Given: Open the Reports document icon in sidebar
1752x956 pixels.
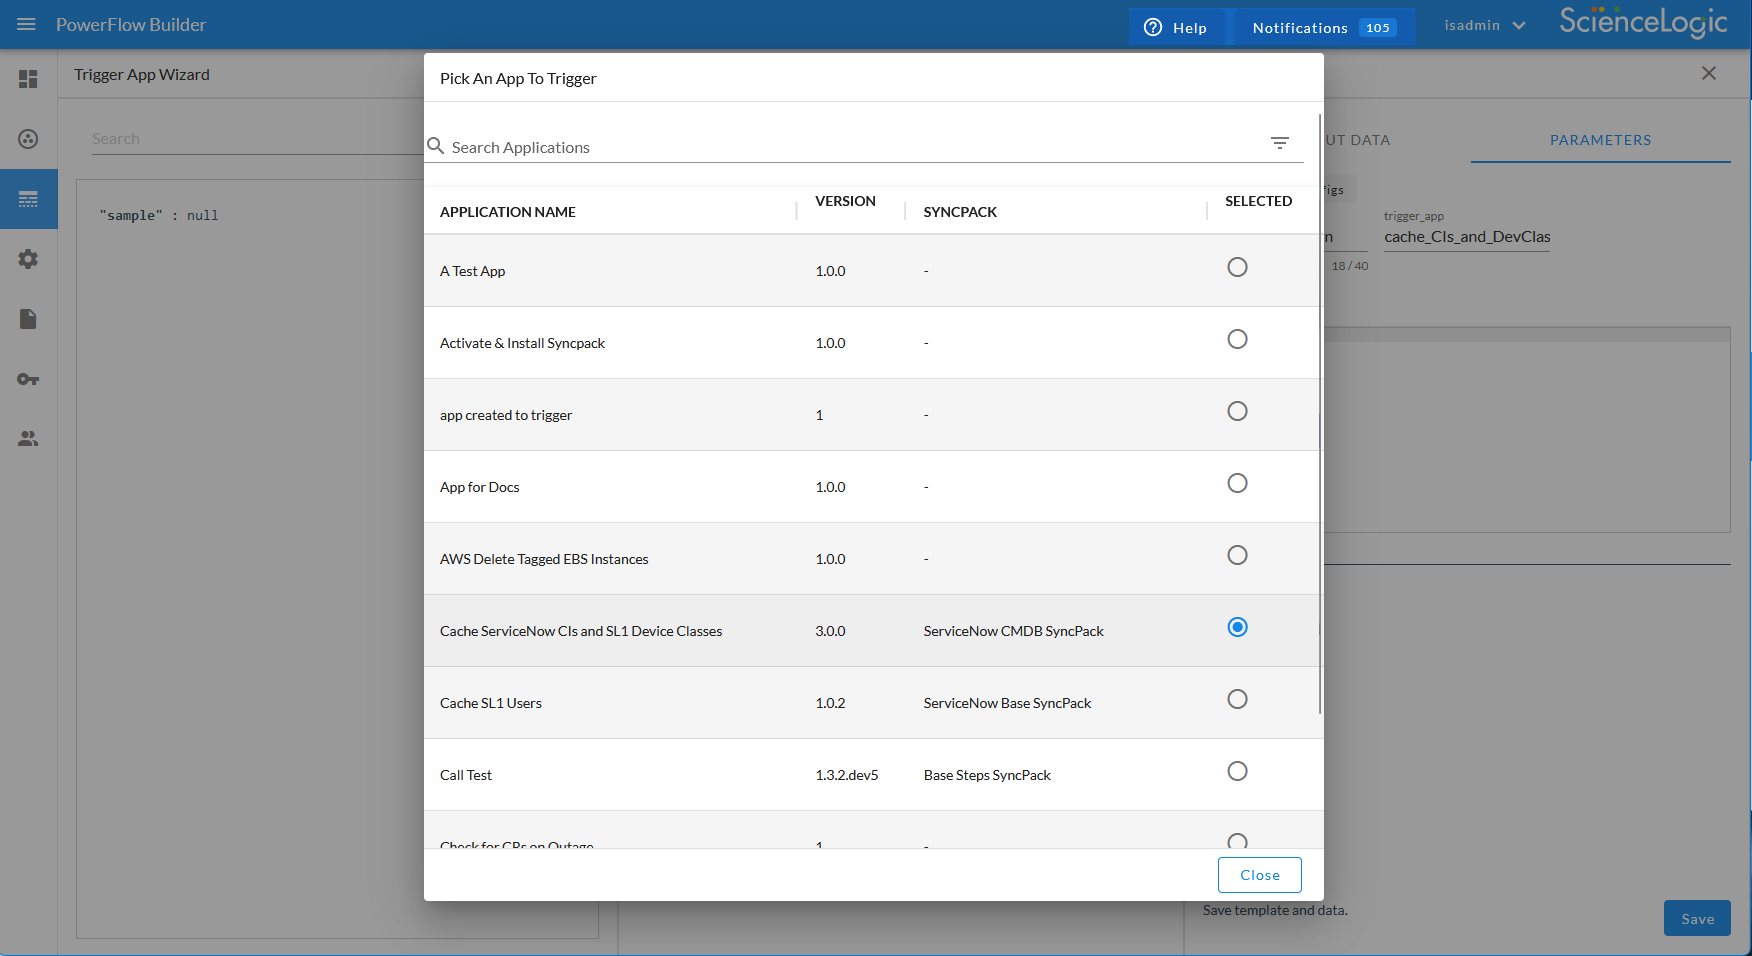Looking at the screenshot, I should click(x=28, y=319).
